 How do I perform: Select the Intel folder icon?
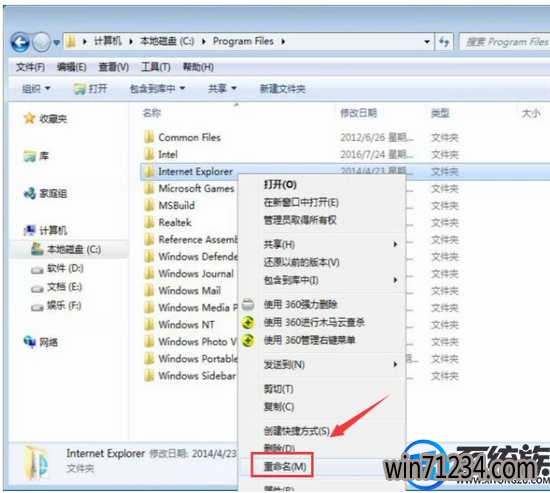tap(149, 154)
